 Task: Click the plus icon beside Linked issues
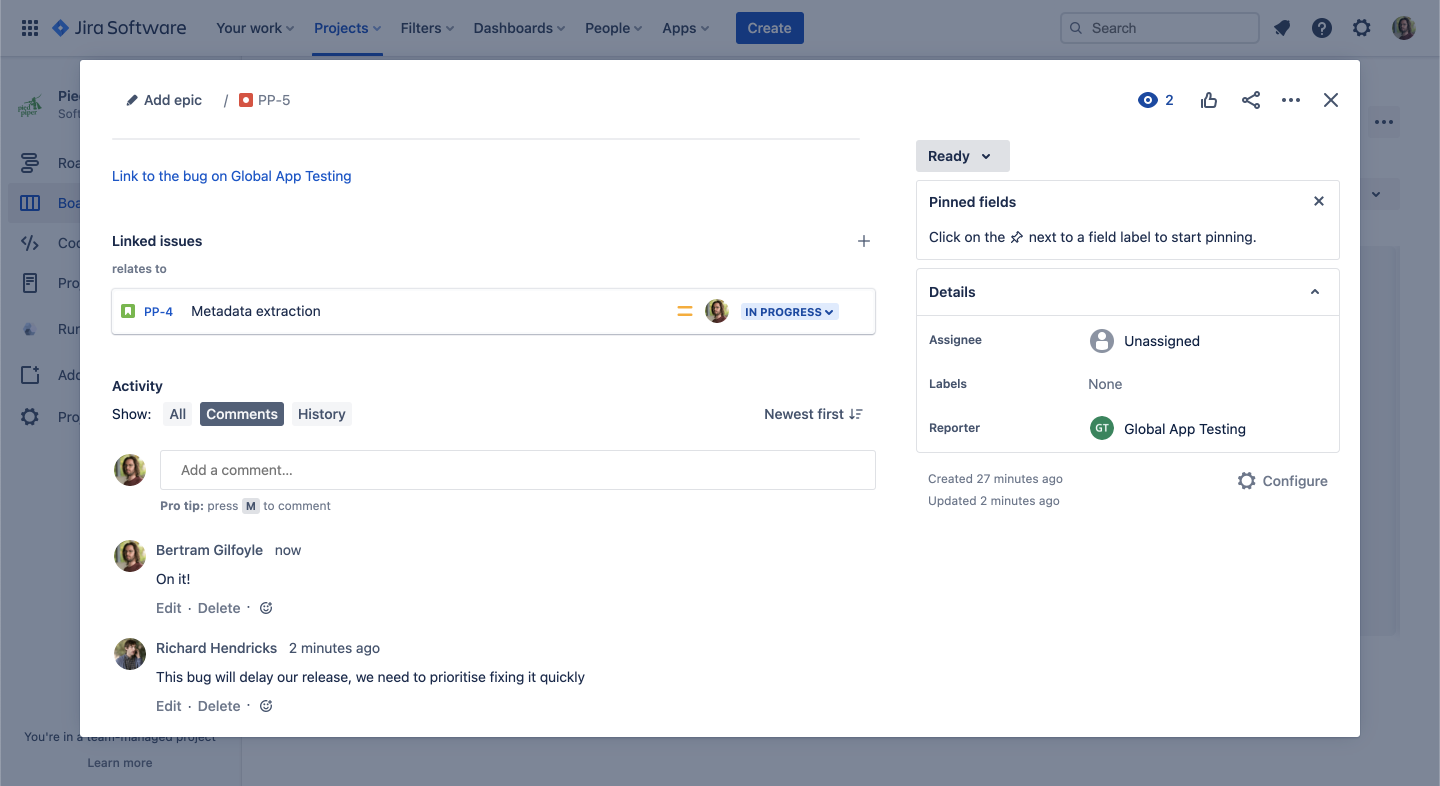[864, 241]
